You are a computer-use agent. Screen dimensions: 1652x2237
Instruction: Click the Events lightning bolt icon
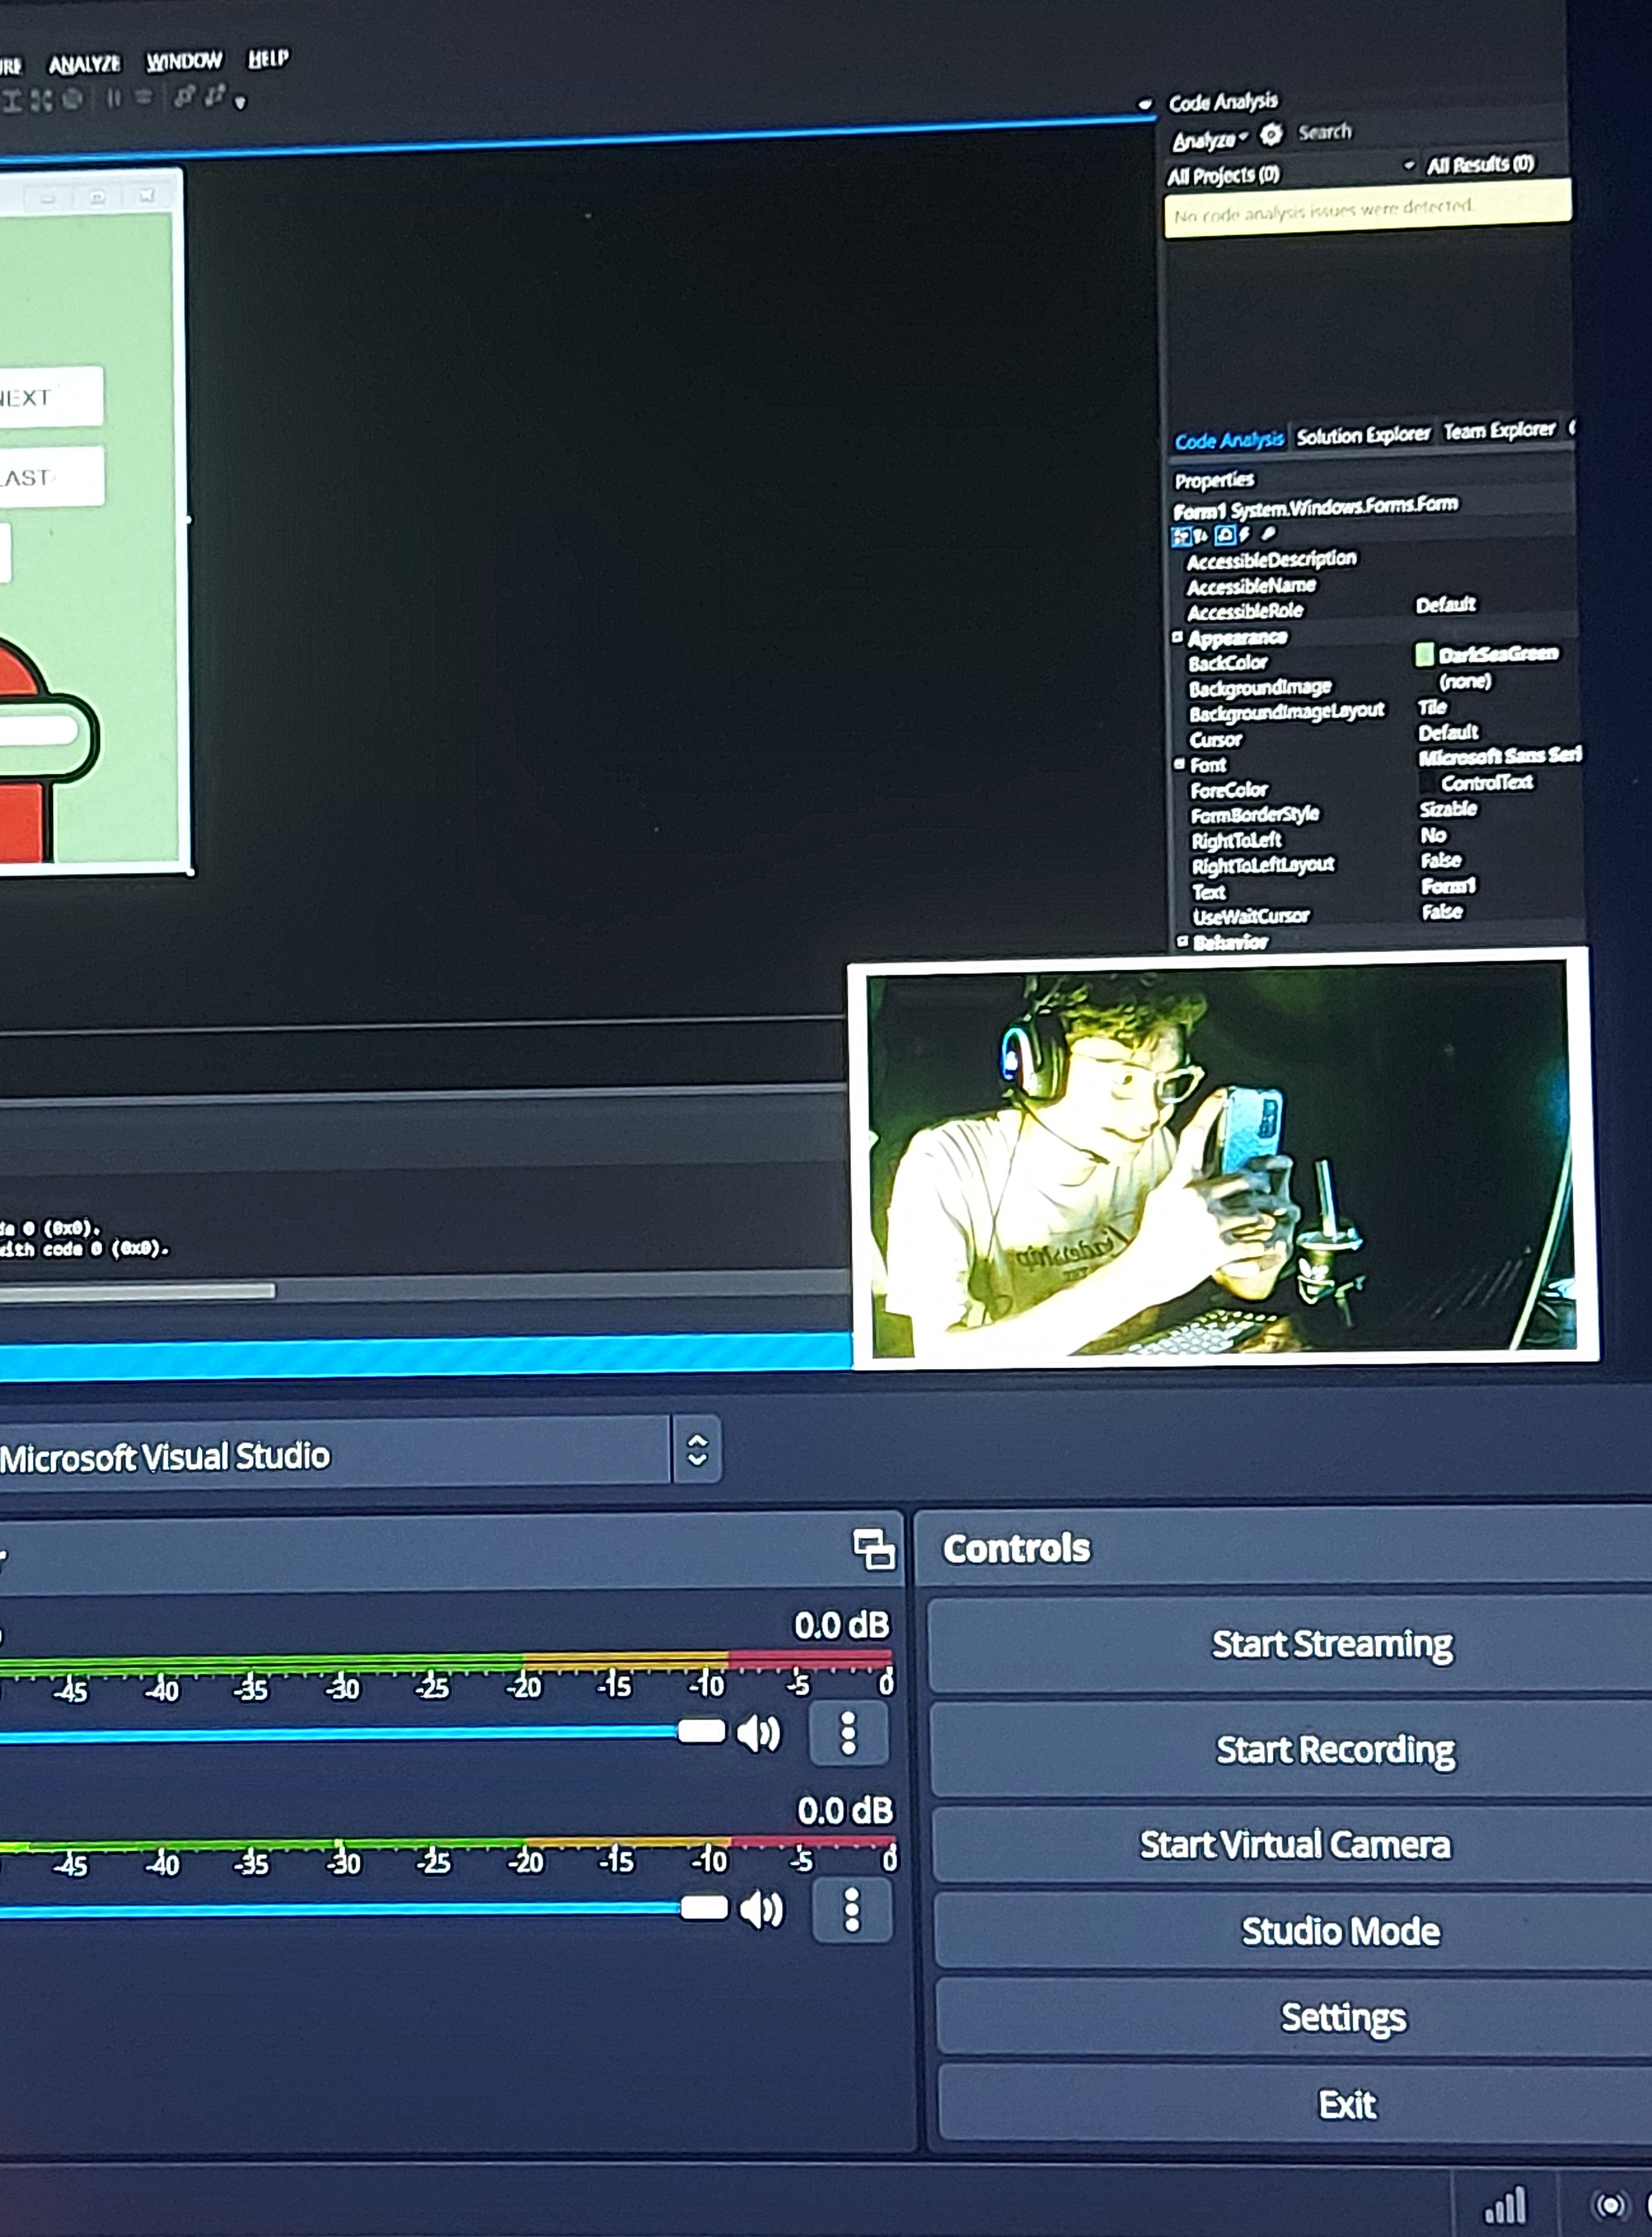[x=1244, y=535]
